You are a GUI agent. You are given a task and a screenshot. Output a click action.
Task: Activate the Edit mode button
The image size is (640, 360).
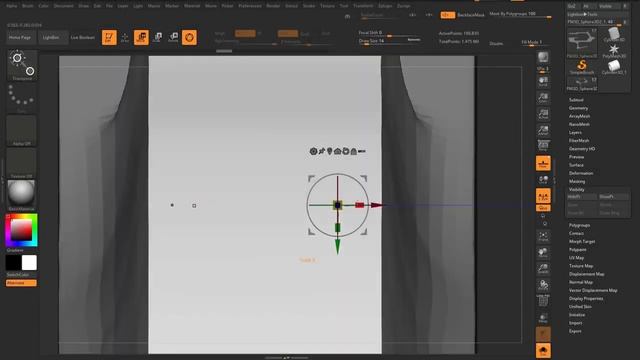click(x=109, y=38)
